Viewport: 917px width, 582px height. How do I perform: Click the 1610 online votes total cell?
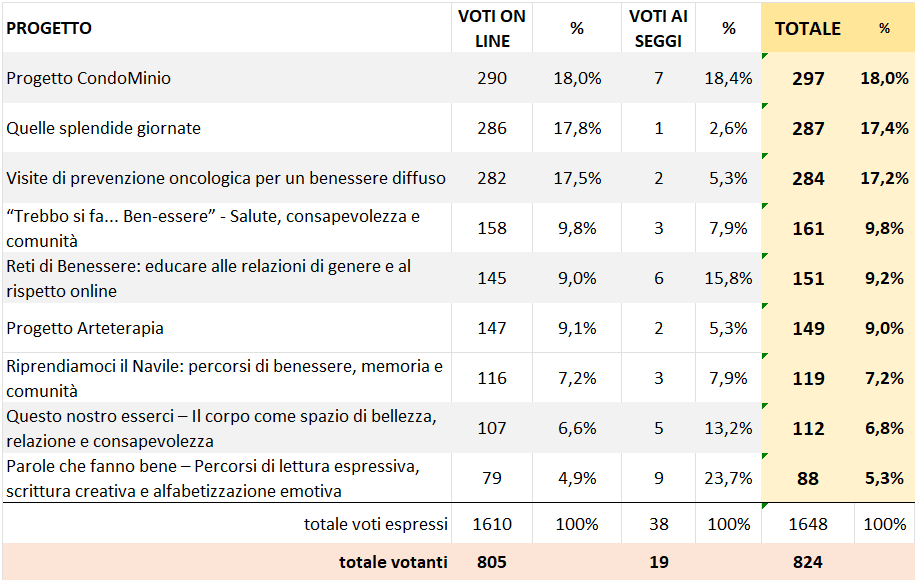tap(491, 524)
